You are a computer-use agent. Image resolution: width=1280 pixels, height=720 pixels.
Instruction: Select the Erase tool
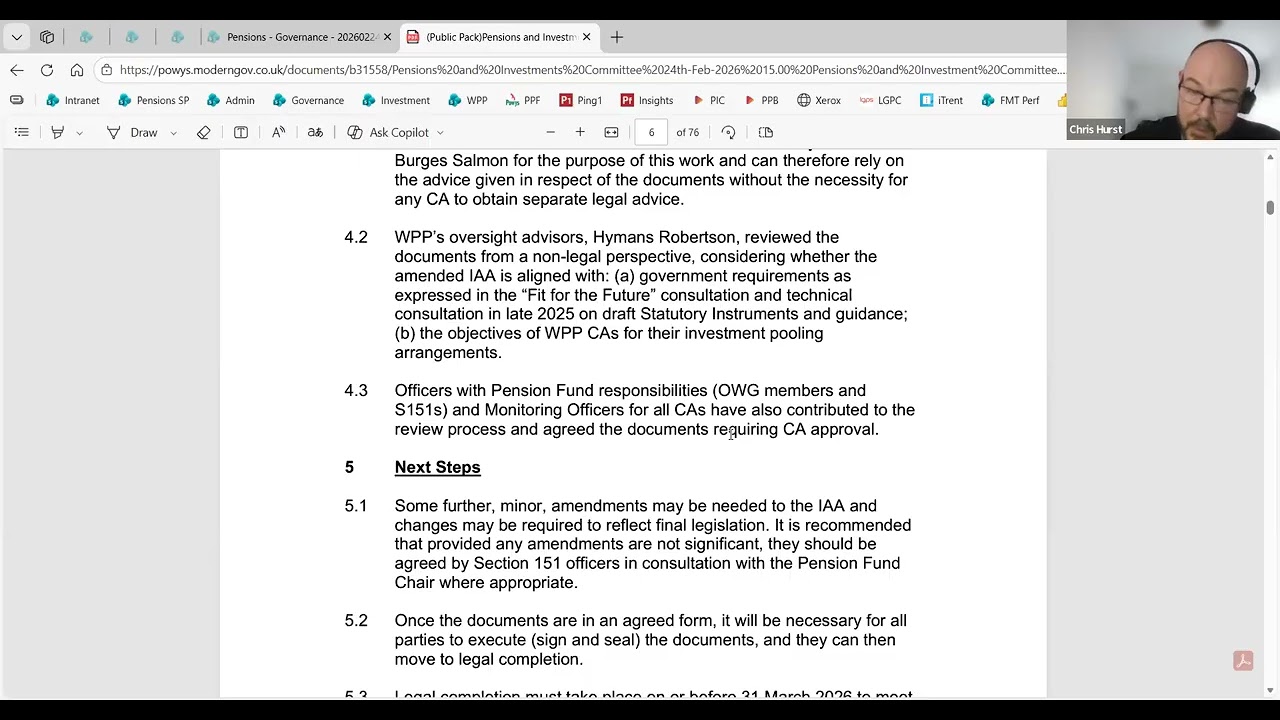204,132
